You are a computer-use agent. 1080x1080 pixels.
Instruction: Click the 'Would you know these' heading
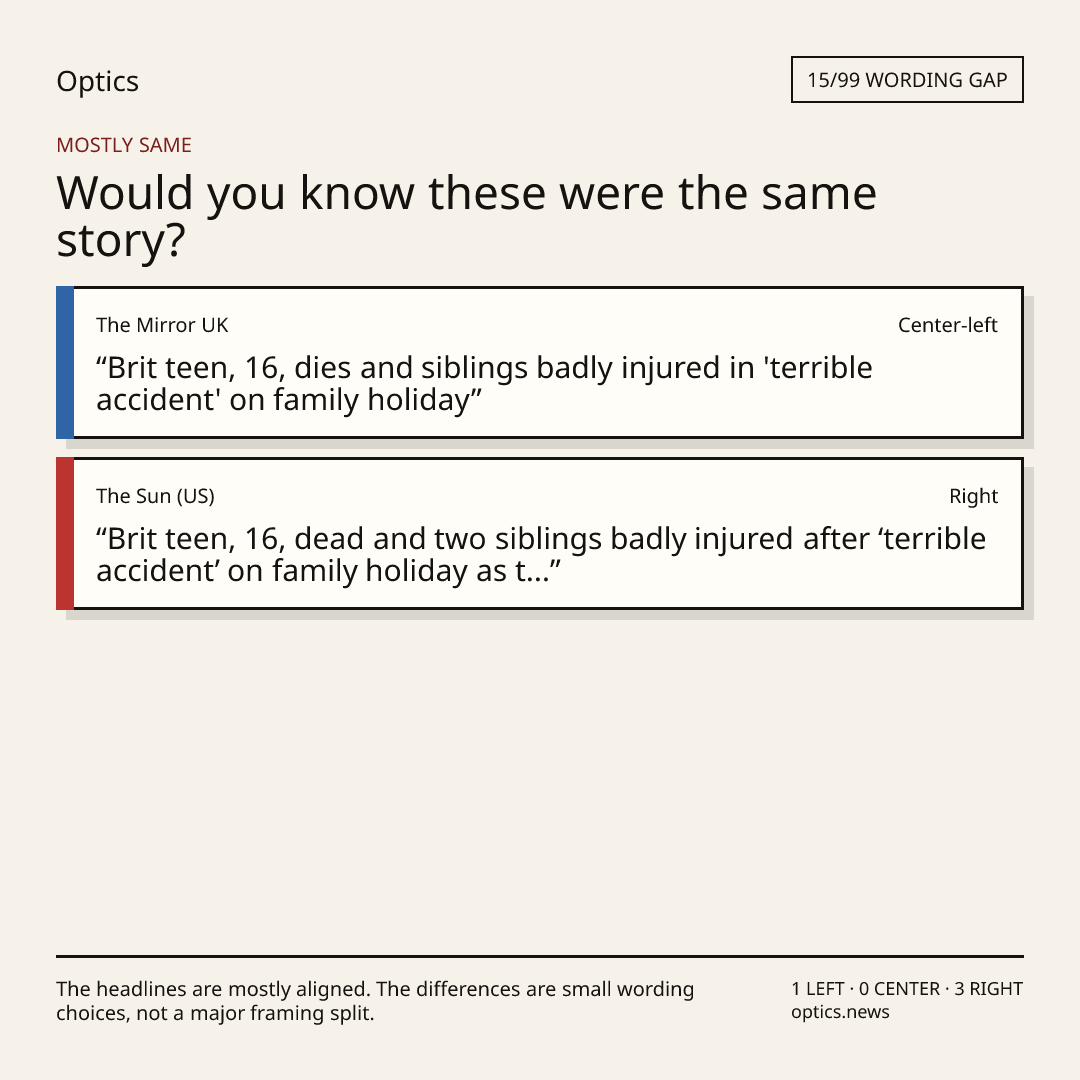(466, 216)
